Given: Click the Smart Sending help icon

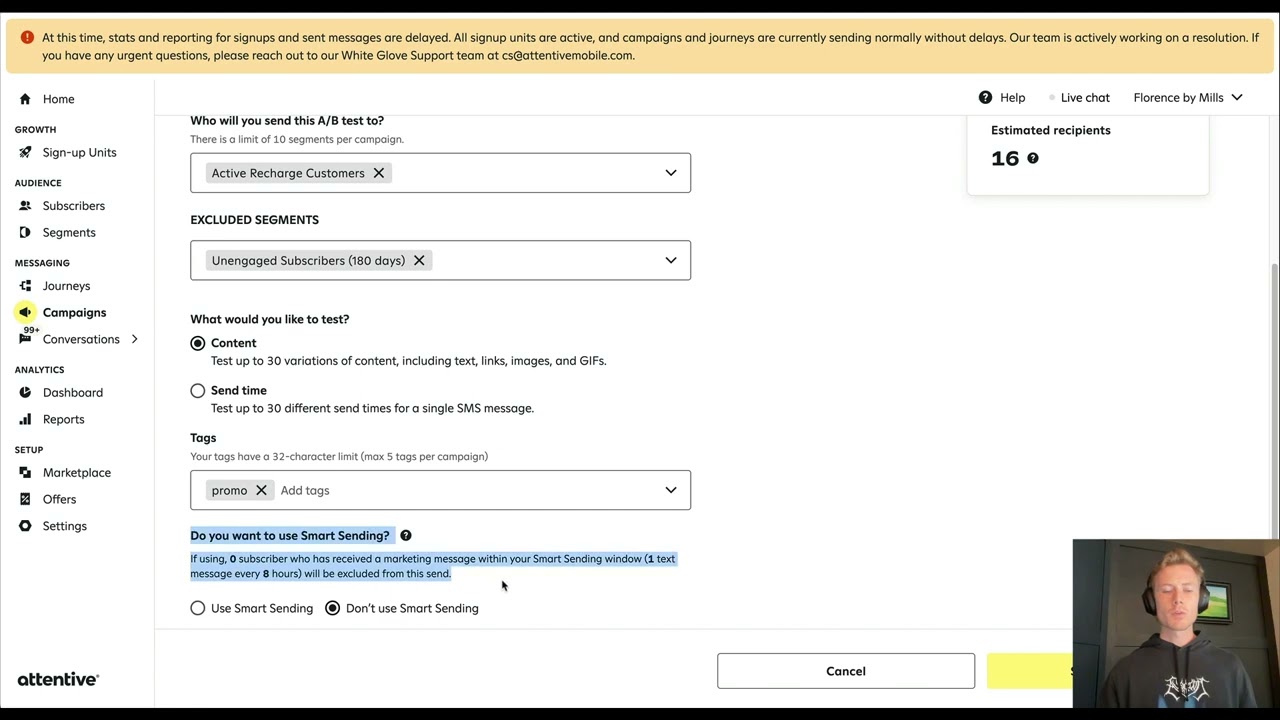Looking at the screenshot, I should click(x=405, y=536).
